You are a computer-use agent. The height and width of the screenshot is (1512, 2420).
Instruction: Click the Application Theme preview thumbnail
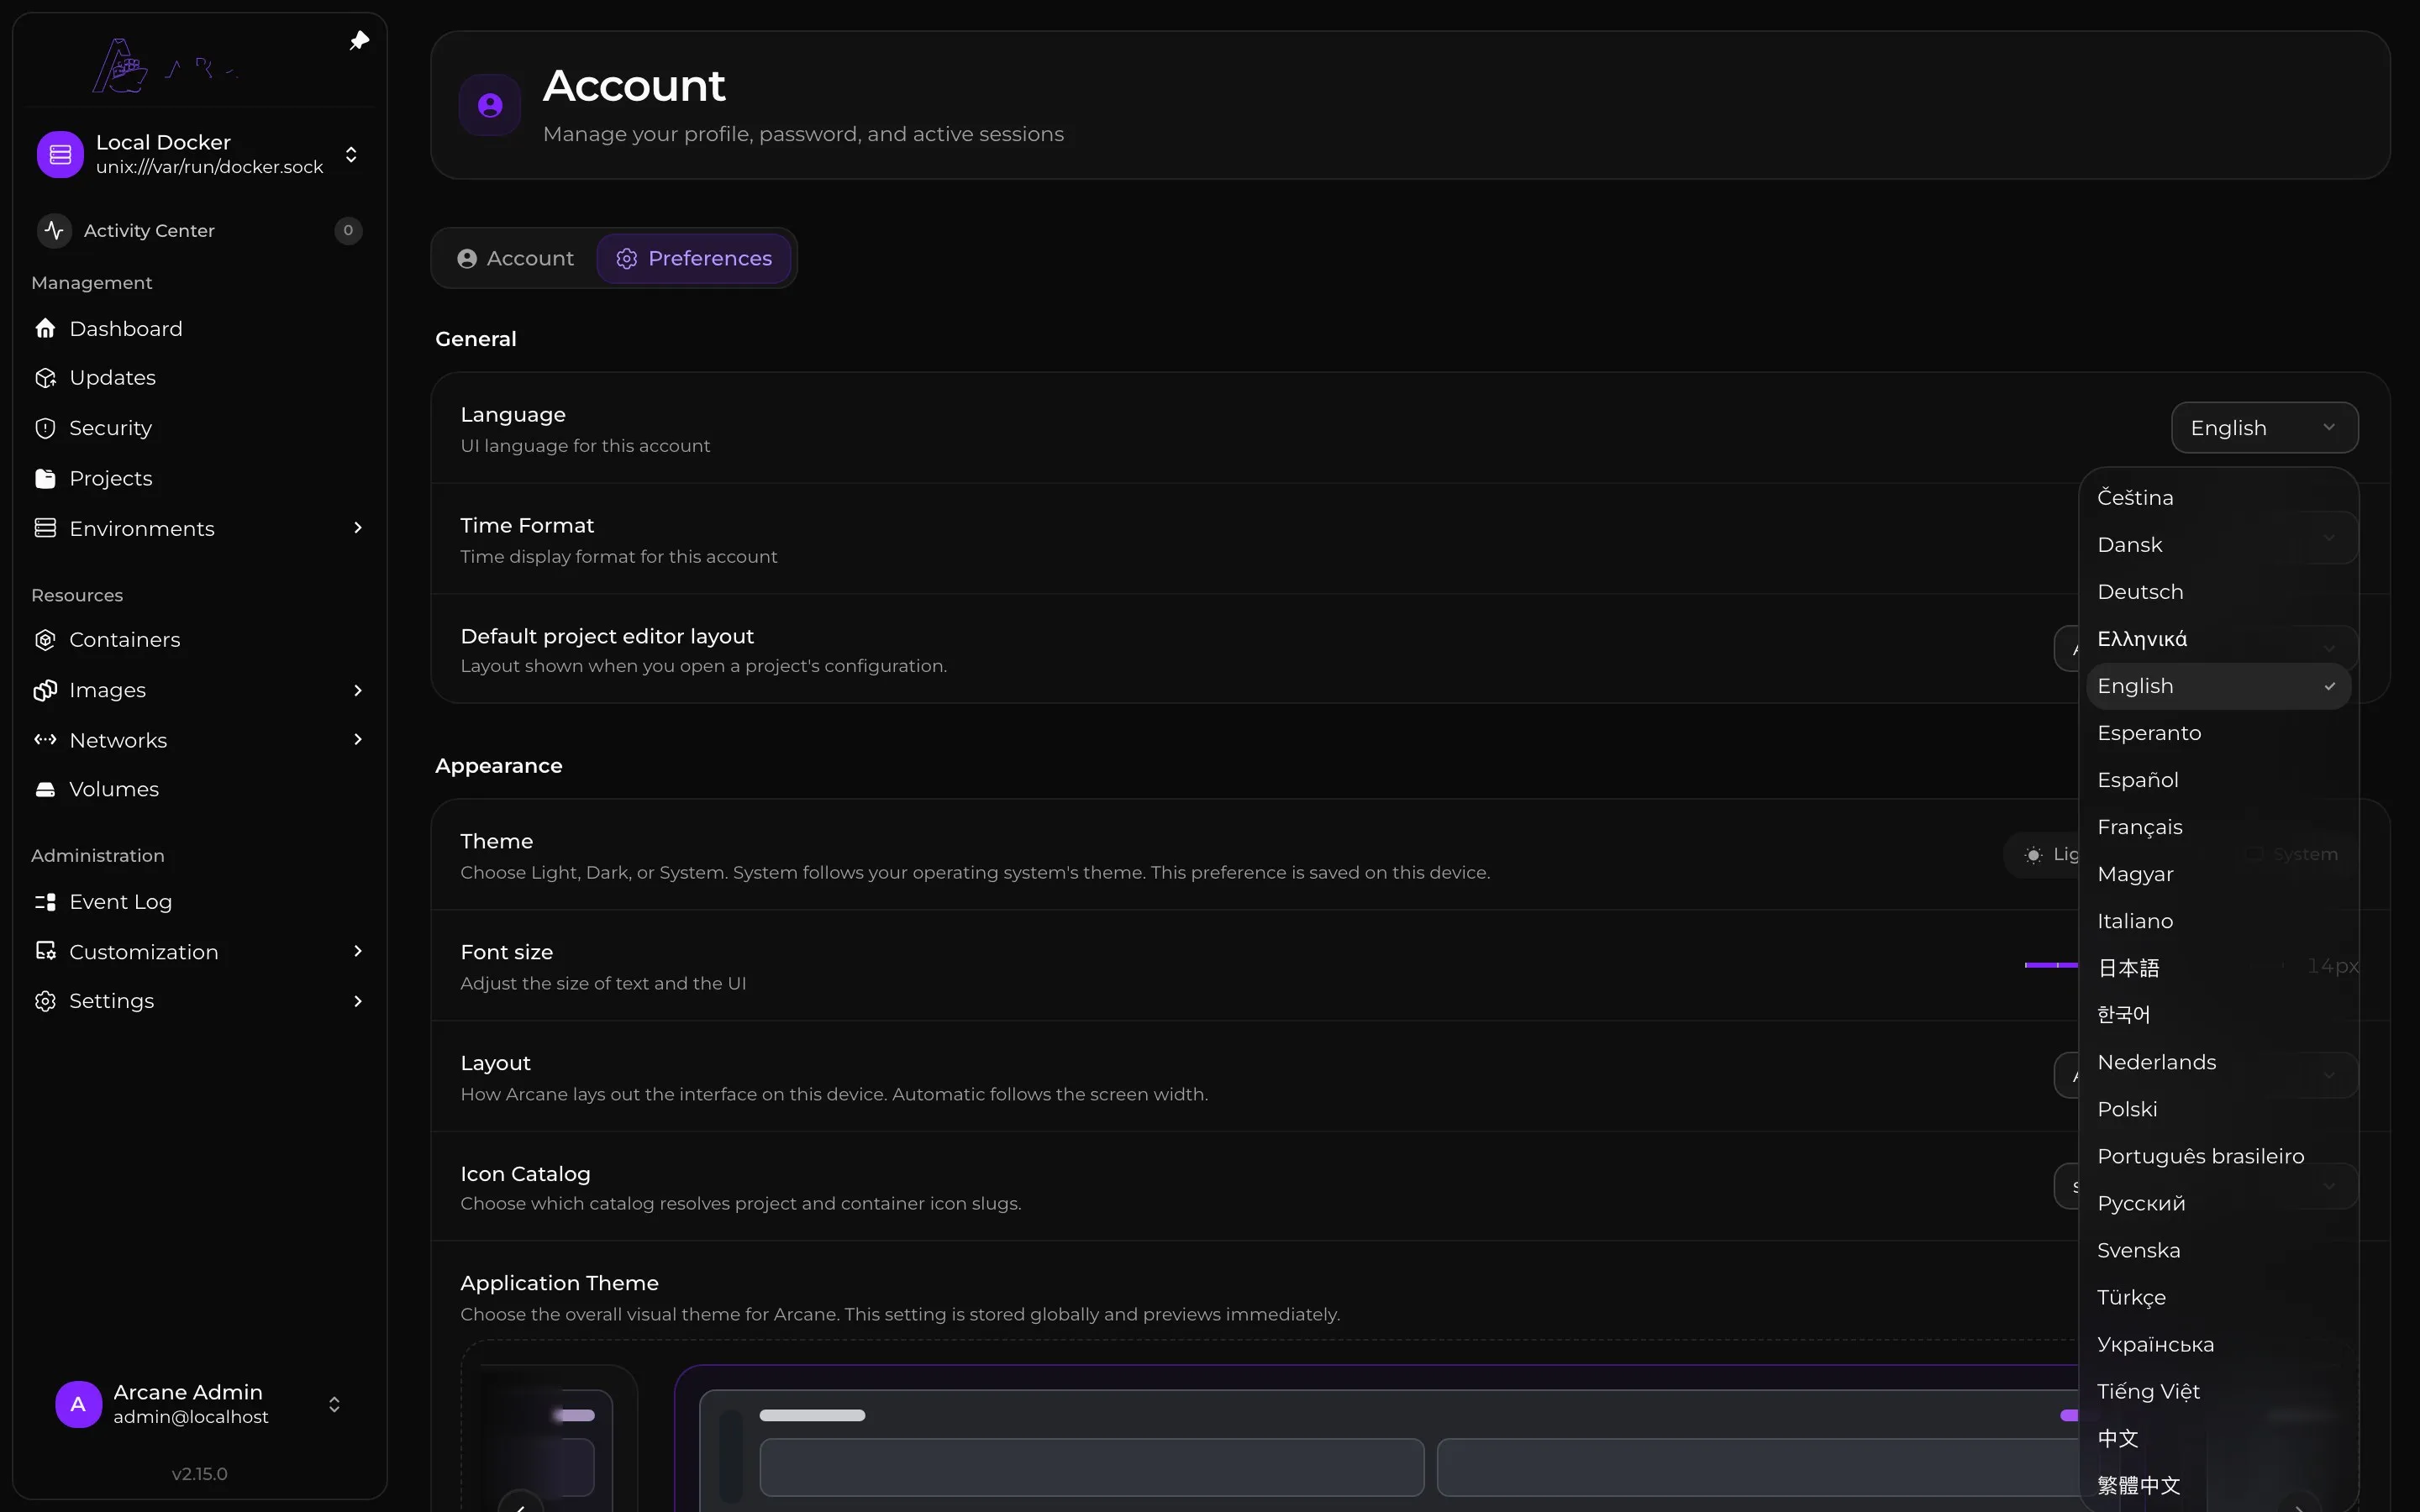pos(1376,1440)
